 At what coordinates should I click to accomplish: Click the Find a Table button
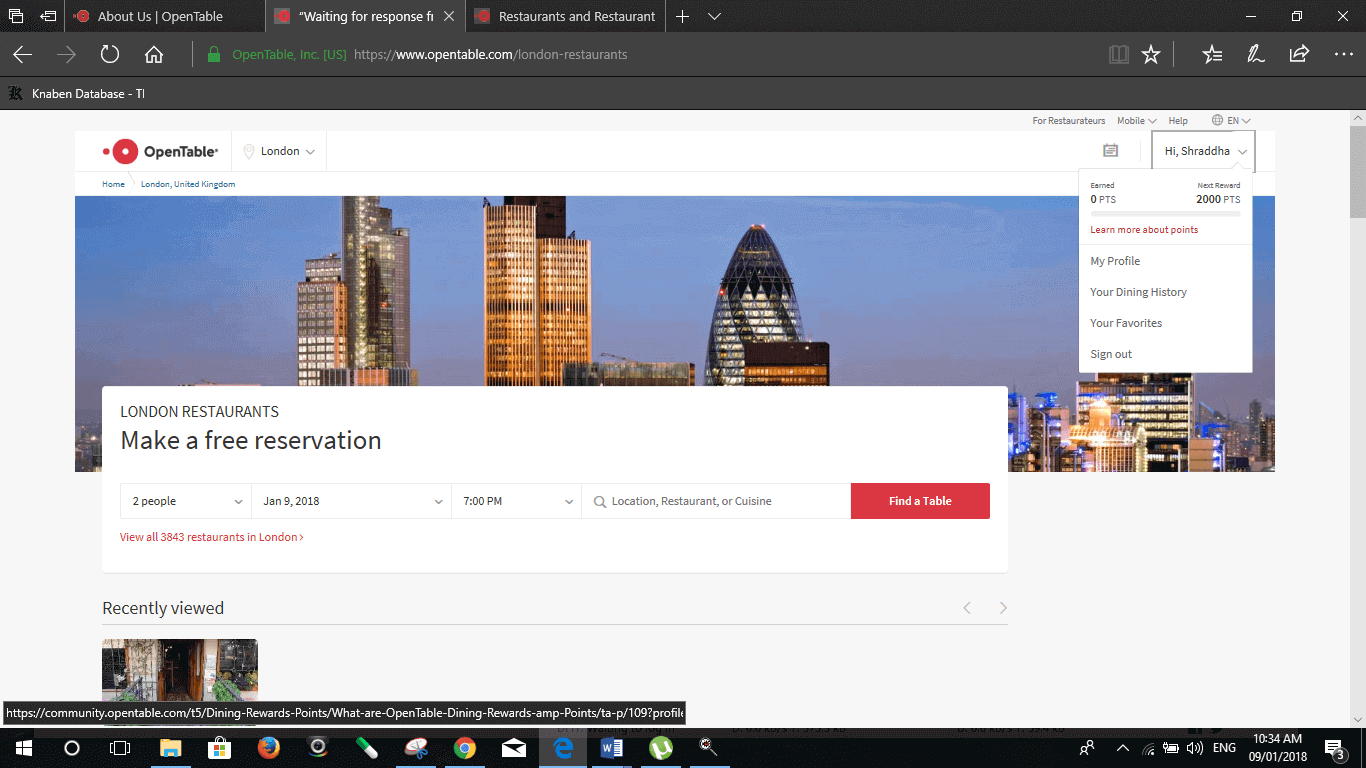(920, 501)
